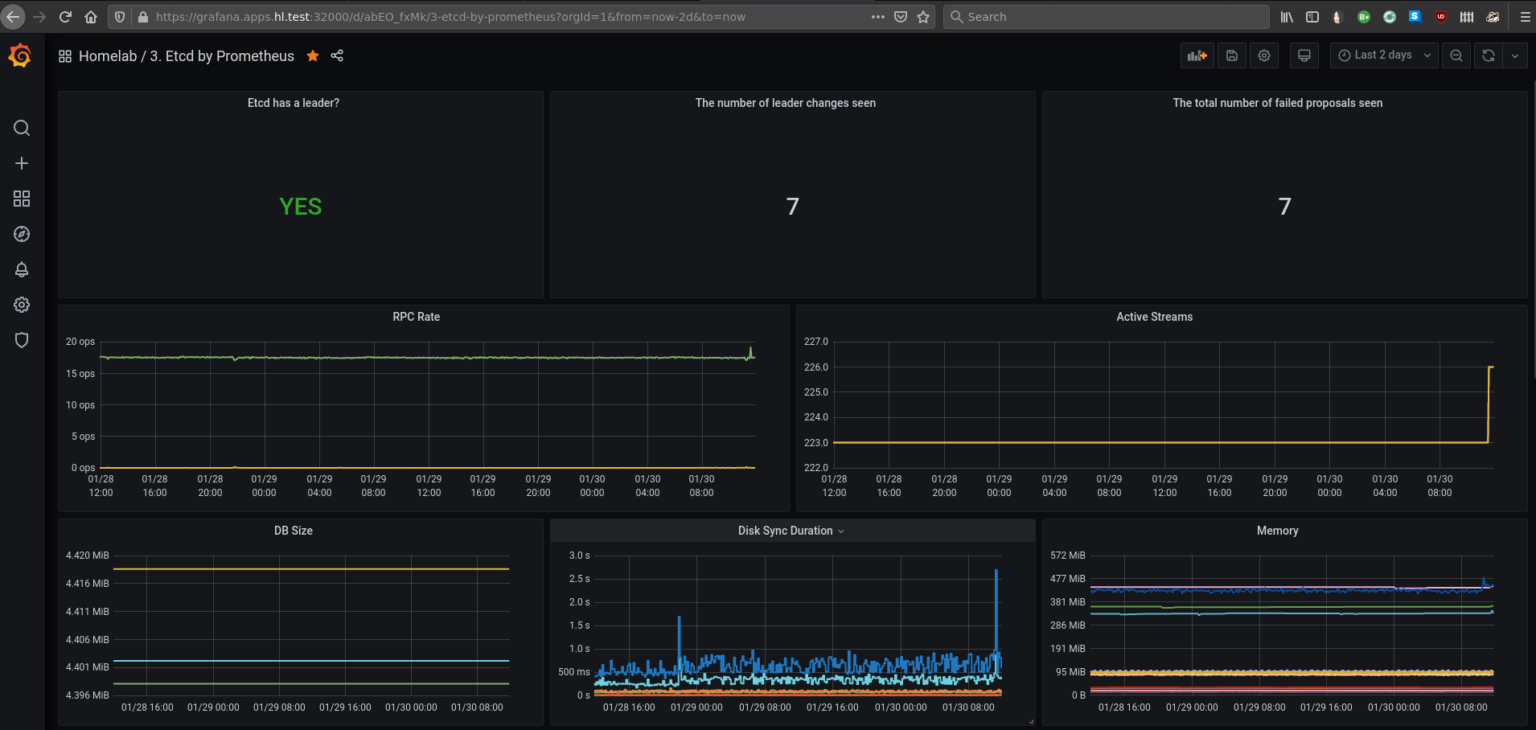Open the Last 2 days time range picker
This screenshot has width=1536, height=730.
(1384, 55)
